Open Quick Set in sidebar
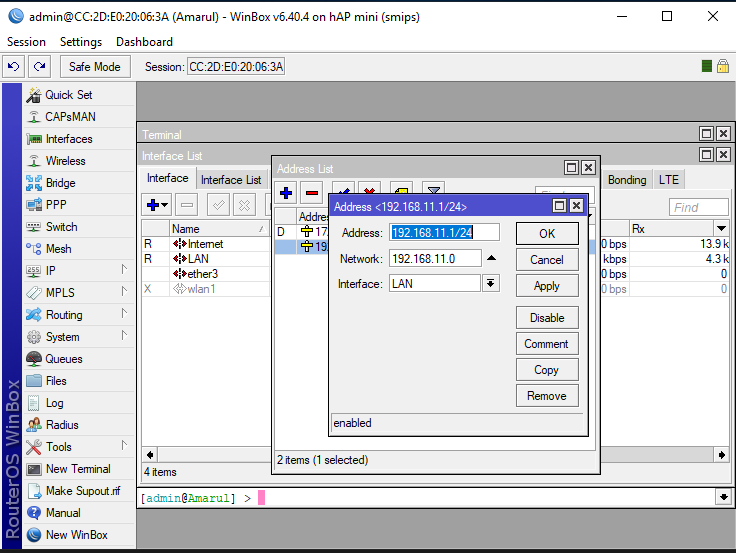The width and height of the screenshot is (736, 553). click(x=79, y=95)
